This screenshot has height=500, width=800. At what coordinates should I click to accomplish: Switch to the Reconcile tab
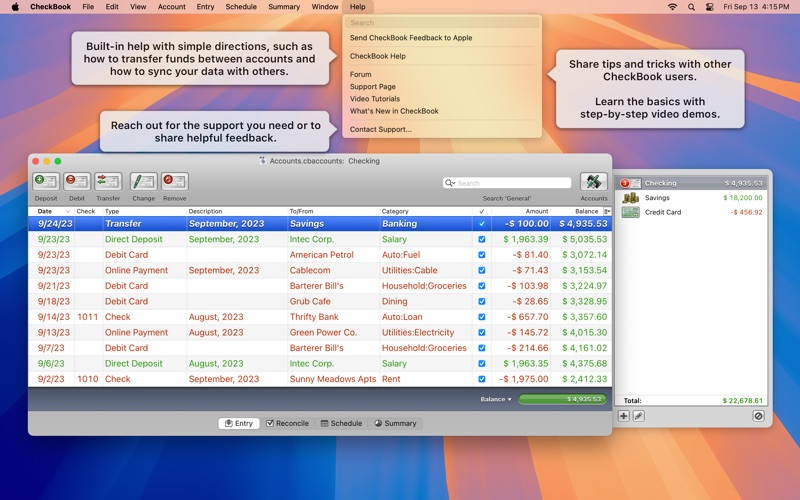pyautogui.click(x=287, y=423)
